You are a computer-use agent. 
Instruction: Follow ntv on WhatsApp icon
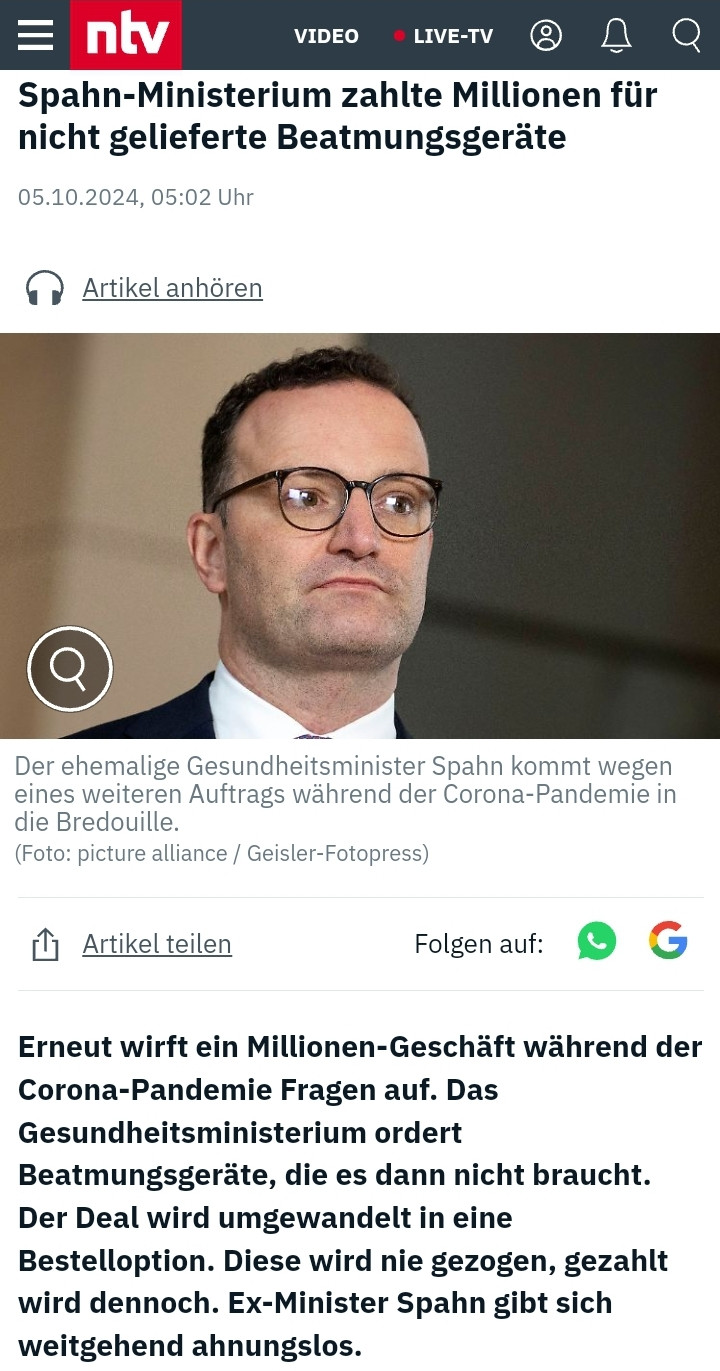[597, 941]
